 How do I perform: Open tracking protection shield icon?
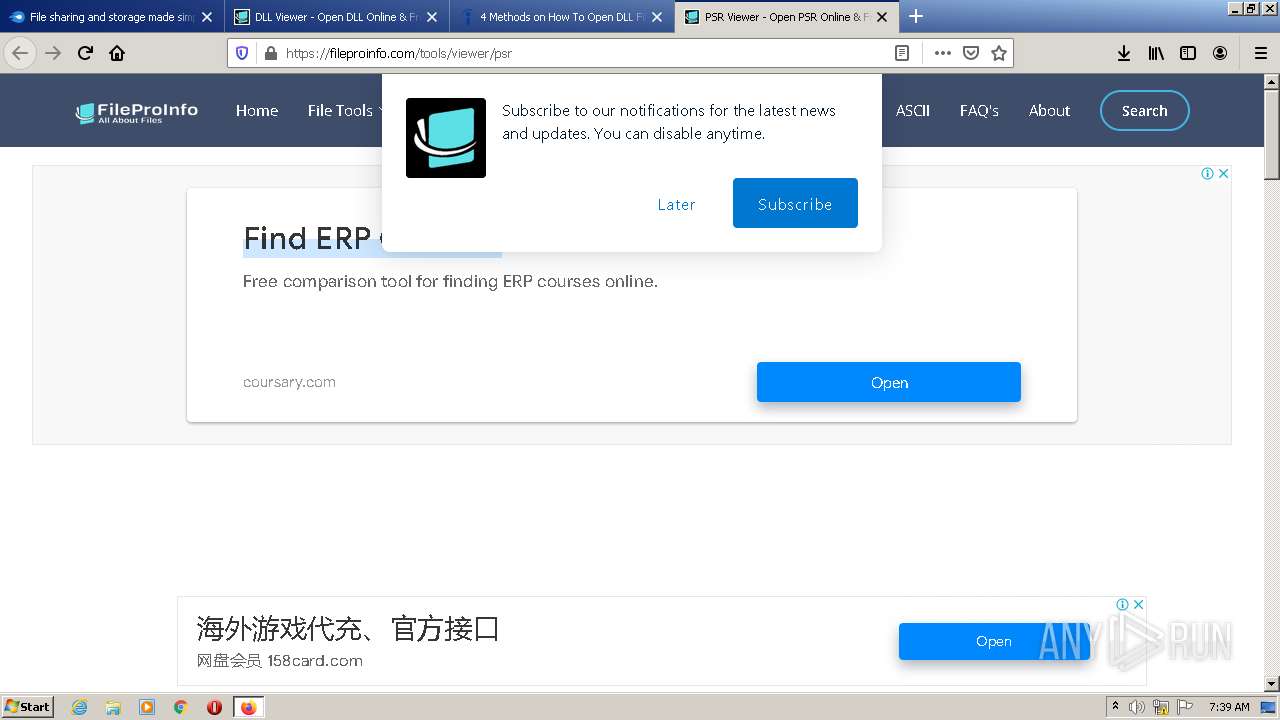242,53
